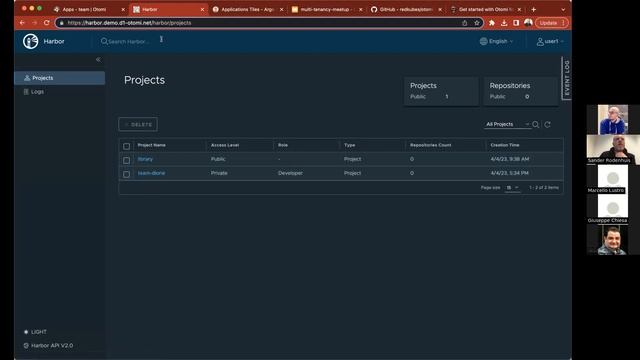This screenshot has width=640, height=360.
Task: Toggle the browser side panel icon
Action: coord(516,23)
